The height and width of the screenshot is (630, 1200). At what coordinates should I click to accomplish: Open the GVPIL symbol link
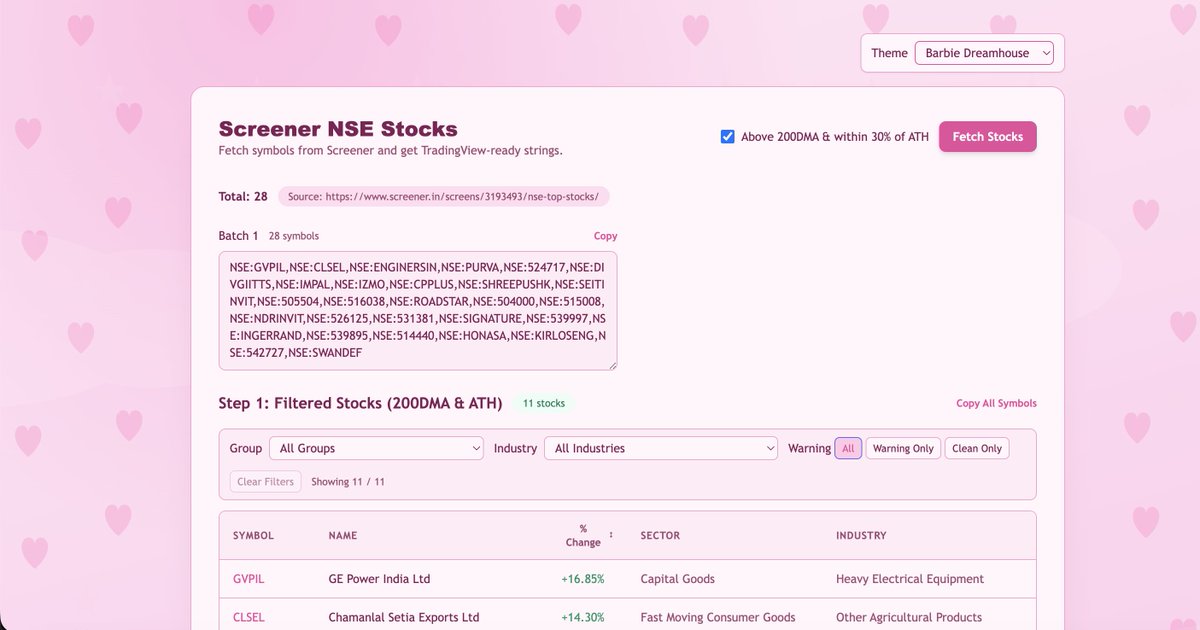coord(249,579)
